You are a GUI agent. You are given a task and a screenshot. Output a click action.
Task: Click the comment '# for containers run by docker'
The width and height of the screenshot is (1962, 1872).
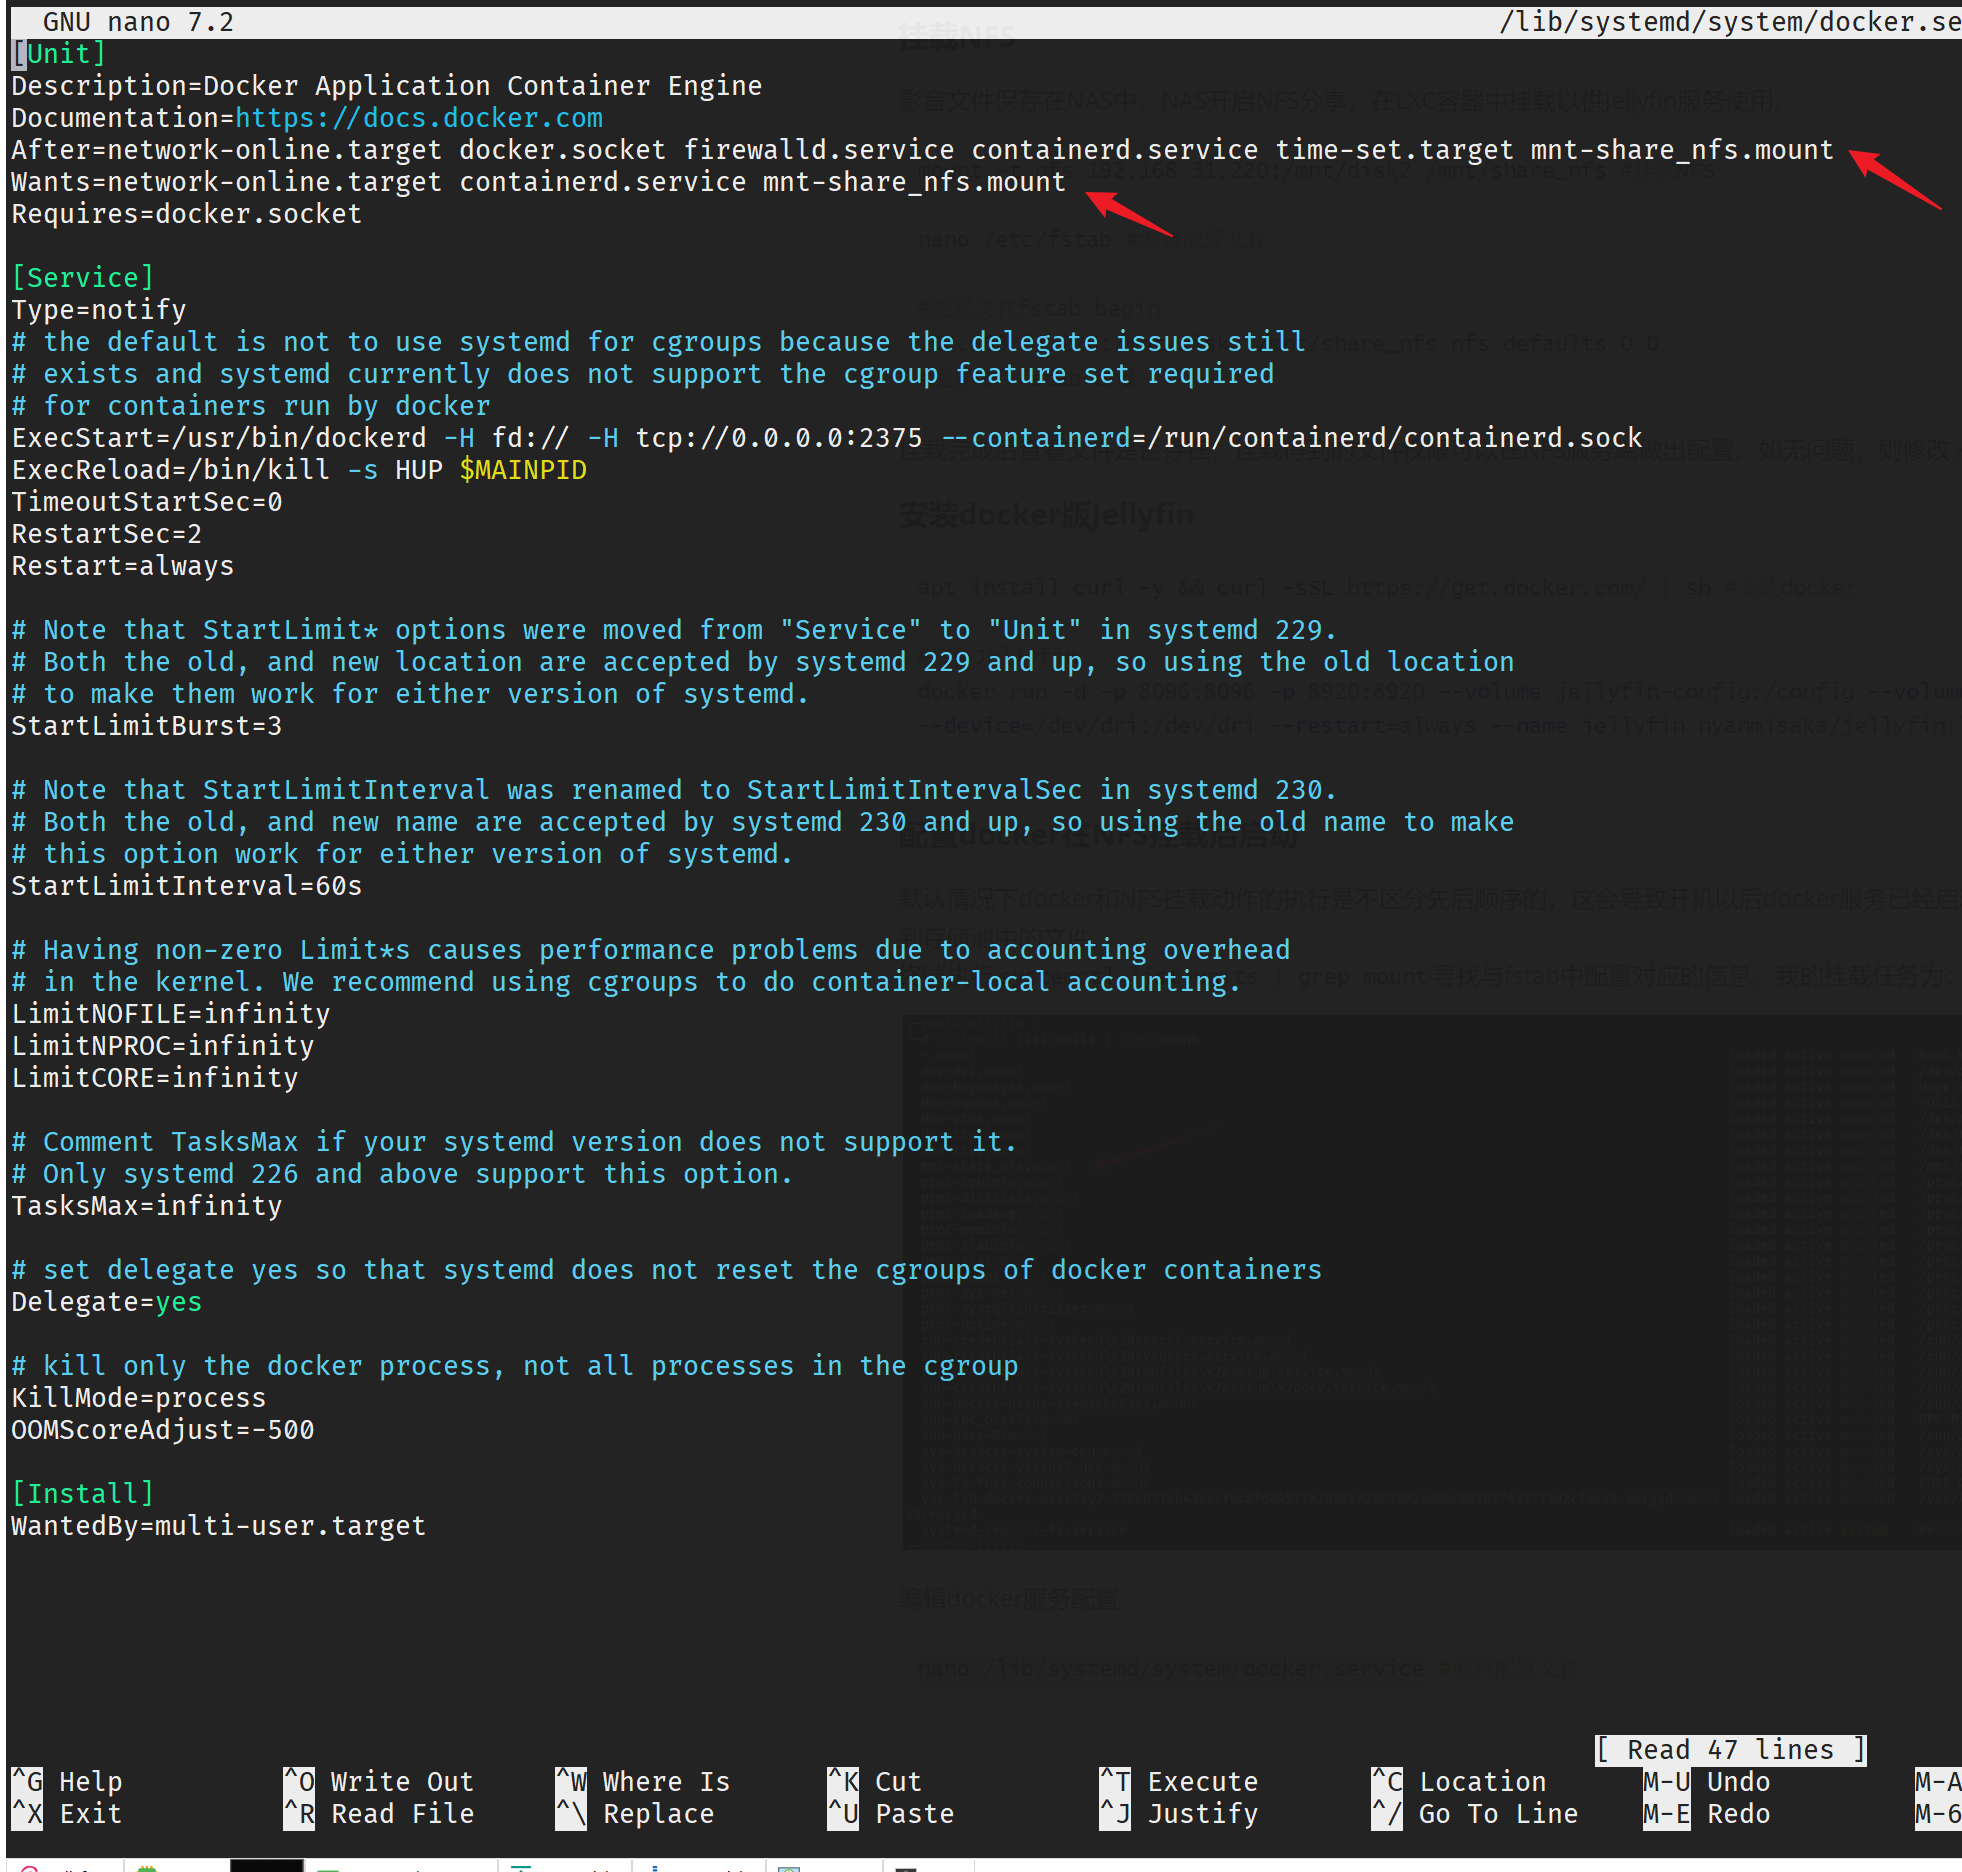click(251, 406)
